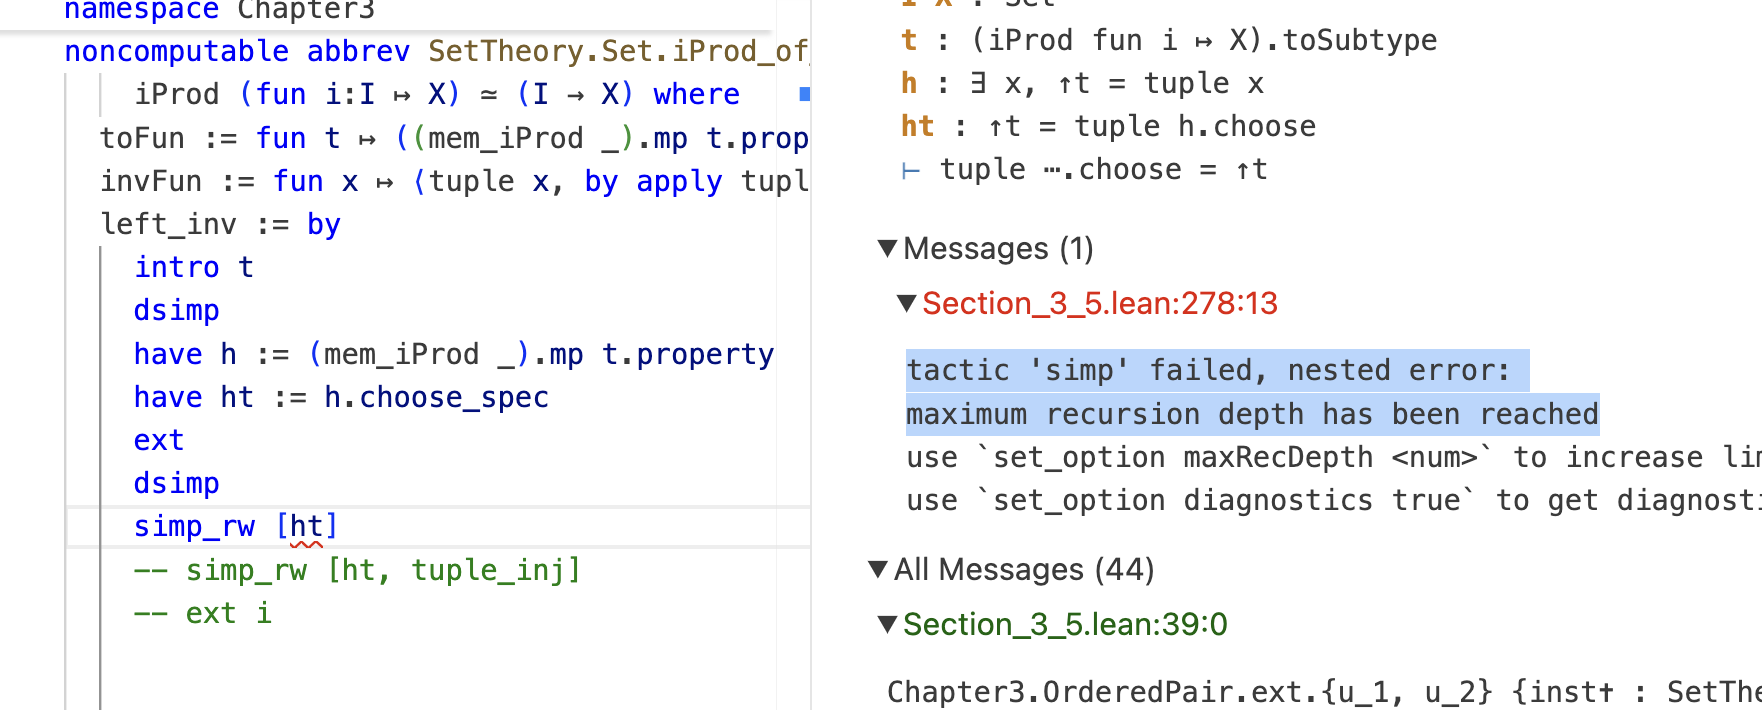
Task: Click the triangle beside Section_3_5.lean:278:13
Action: click(907, 303)
